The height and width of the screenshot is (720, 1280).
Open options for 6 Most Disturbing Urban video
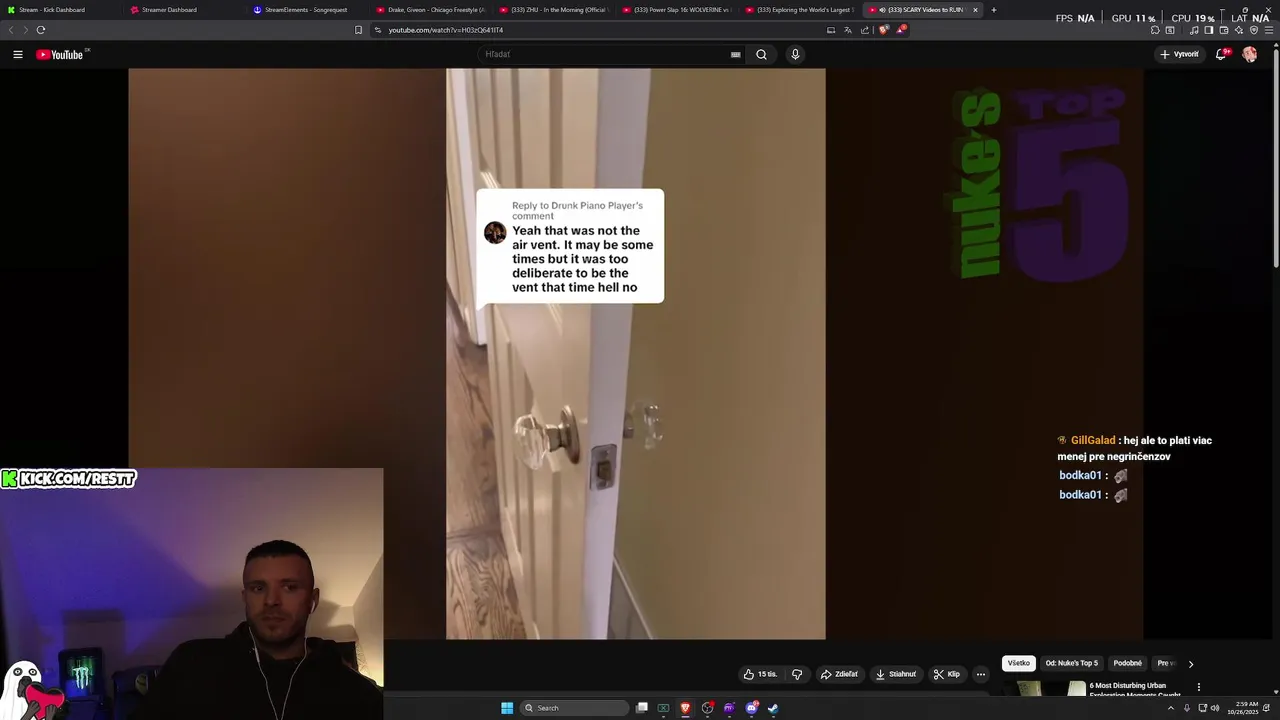coord(1198,687)
